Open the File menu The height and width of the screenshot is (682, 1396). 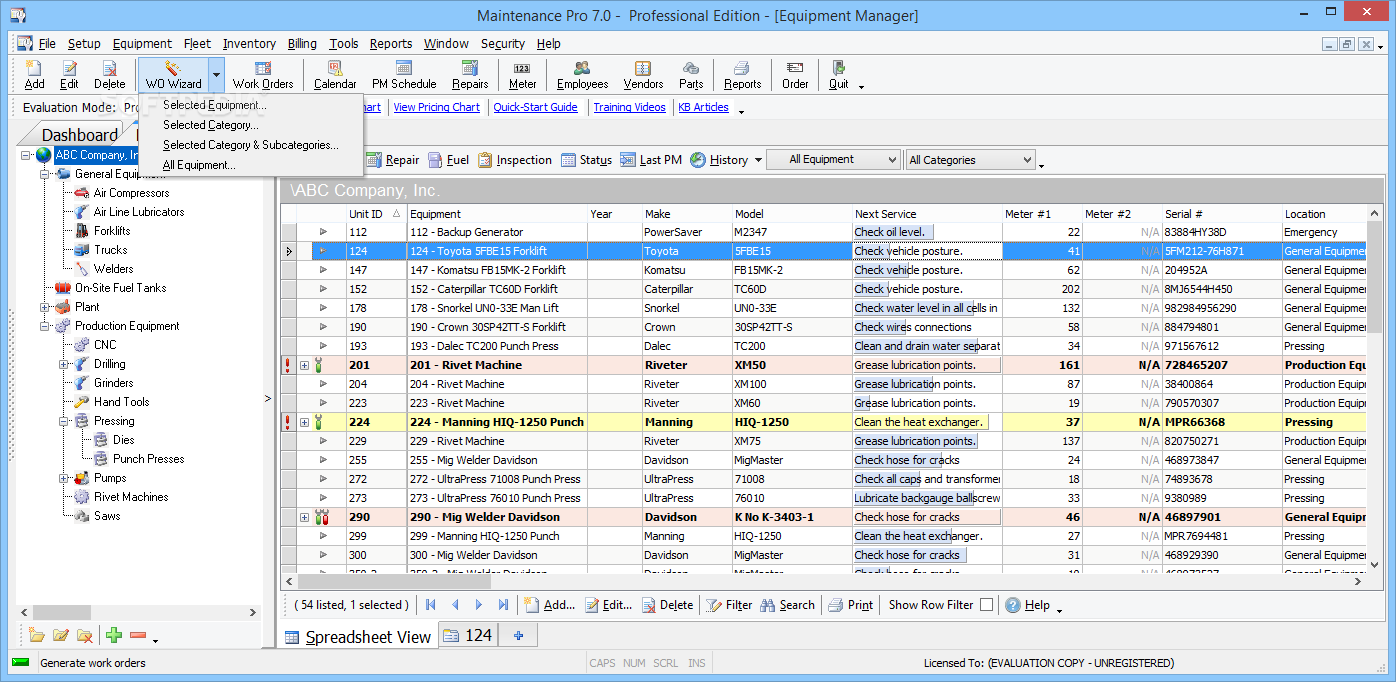47,44
